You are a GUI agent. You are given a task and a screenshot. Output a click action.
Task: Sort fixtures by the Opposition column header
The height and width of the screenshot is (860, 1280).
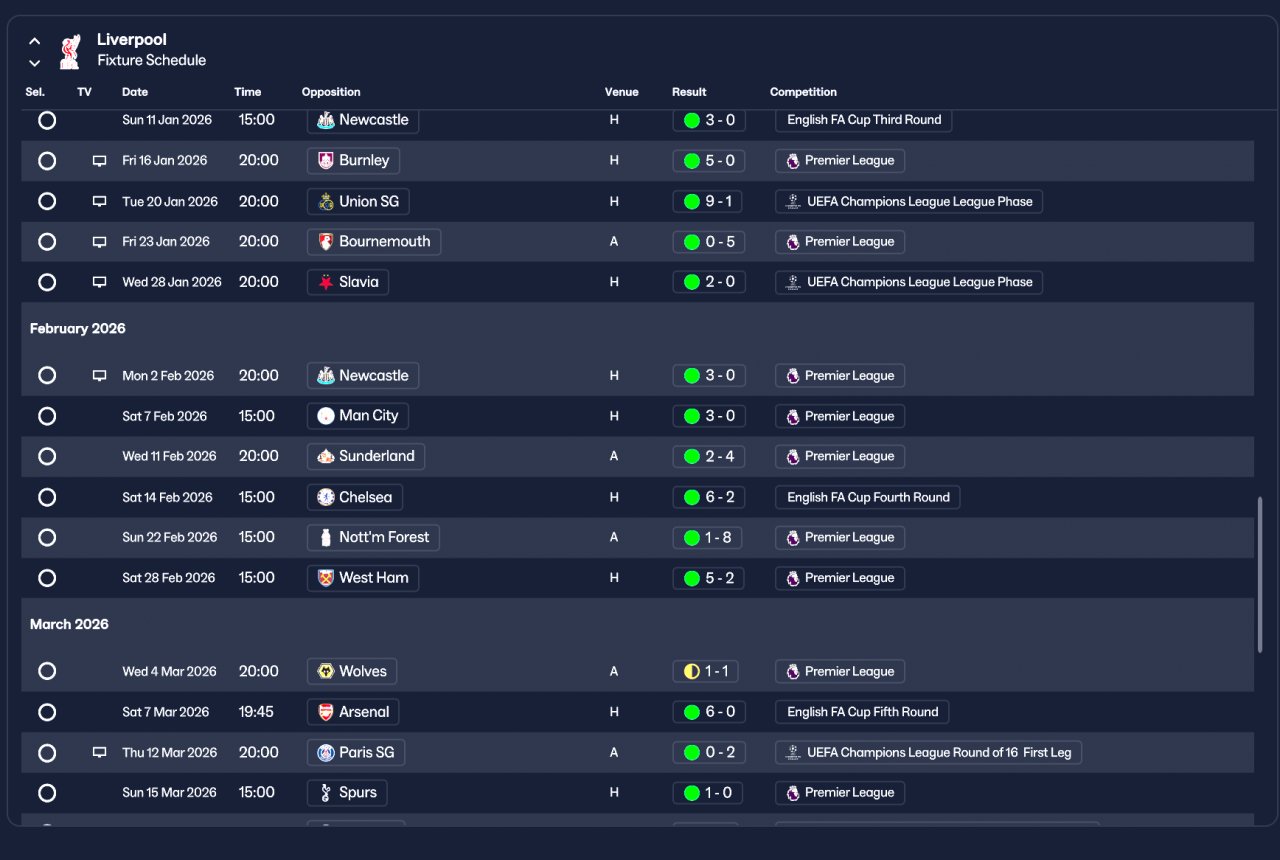click(x=331, y=92)
